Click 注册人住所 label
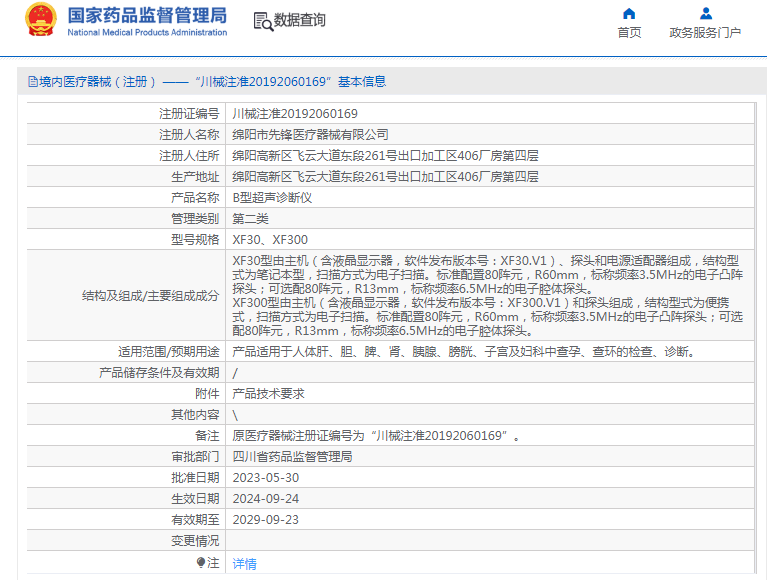This screenshot has width=767, height=580. coord(189,156)
